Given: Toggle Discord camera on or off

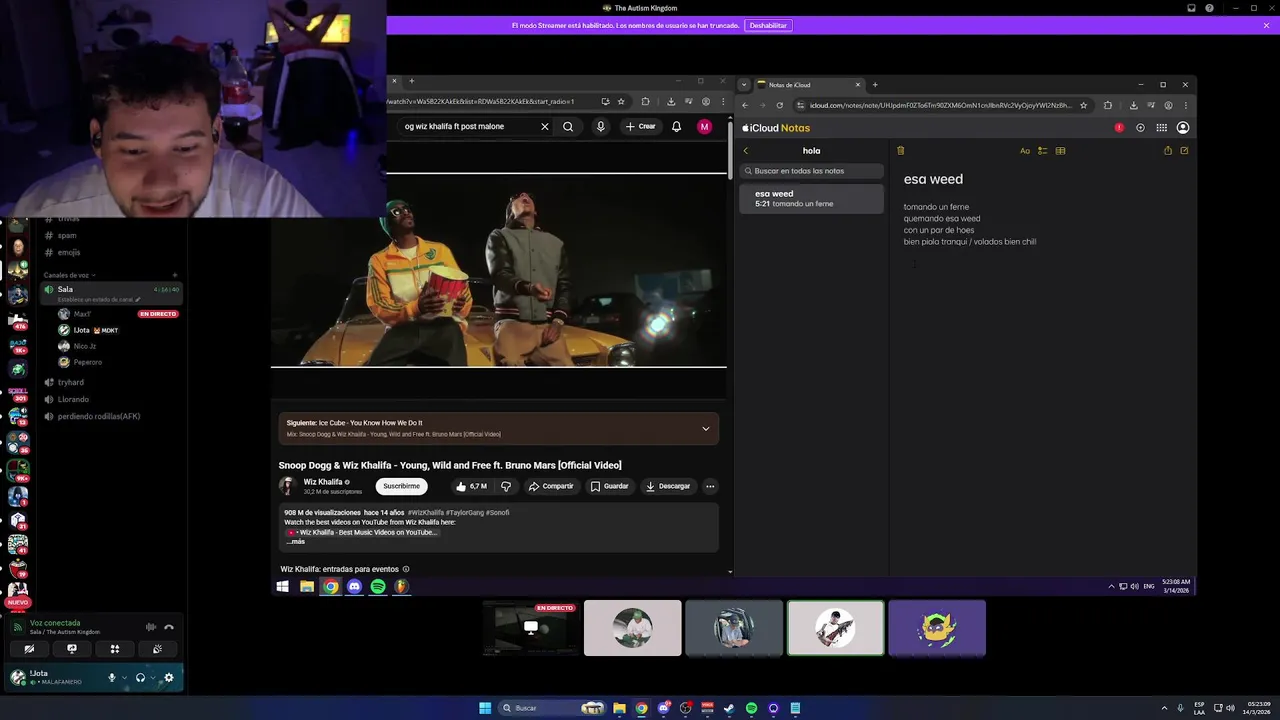Looking at the screenshot, I should (29, 649).
